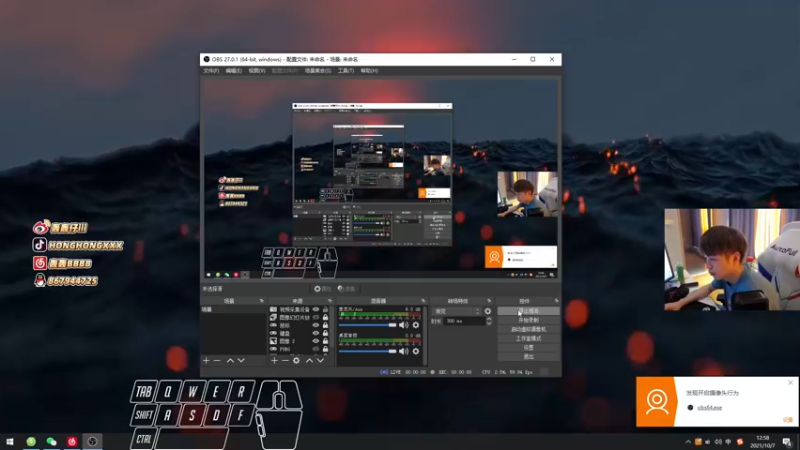Viewport: 800px width, 450px height.
Task: Pop out the 场景 dock panel
Action: 262,301
